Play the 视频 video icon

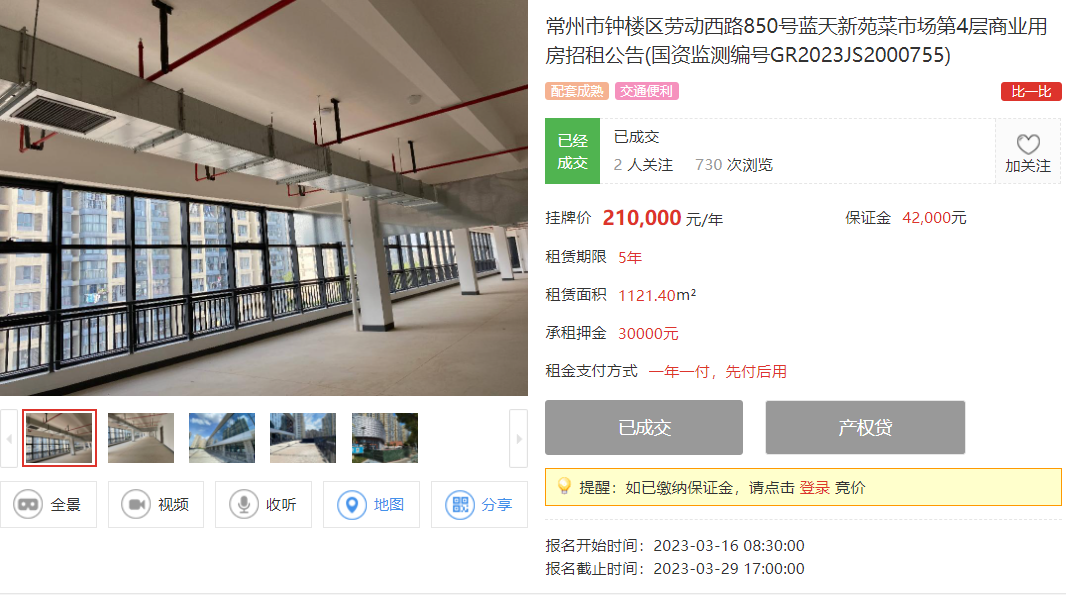coord(136,505)
